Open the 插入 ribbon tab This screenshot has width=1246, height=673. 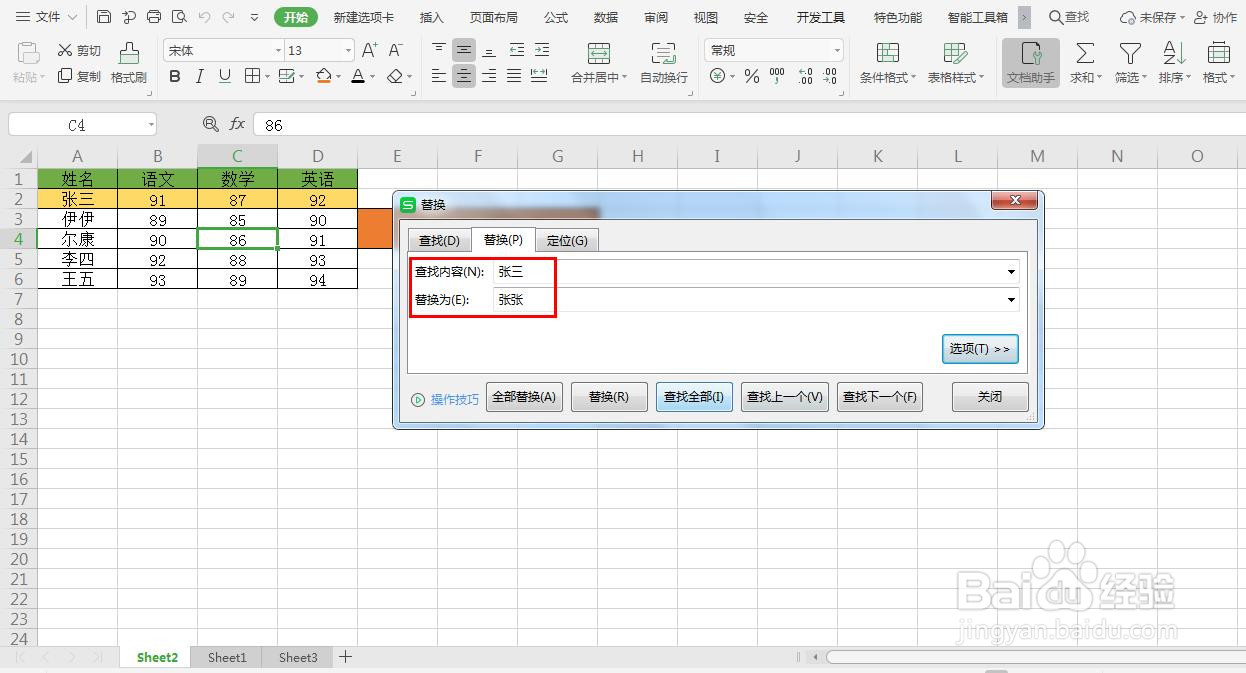coord(431,18)
